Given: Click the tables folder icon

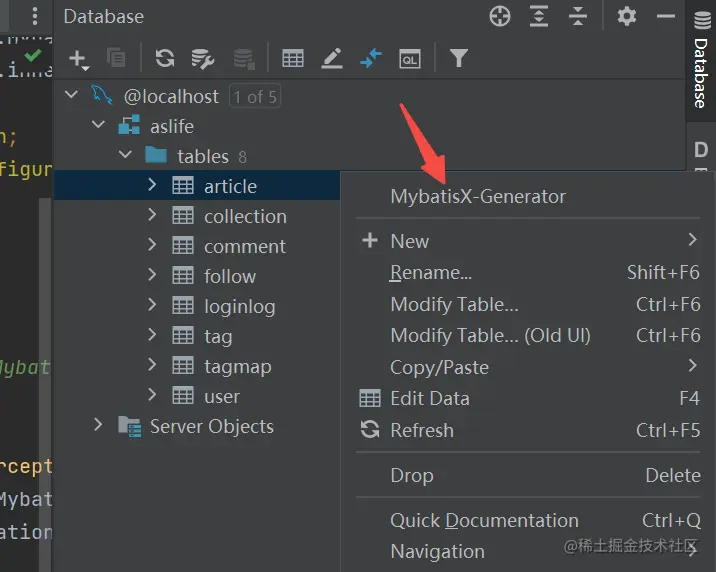Looking at the screenshot, I should pos(156,155).
